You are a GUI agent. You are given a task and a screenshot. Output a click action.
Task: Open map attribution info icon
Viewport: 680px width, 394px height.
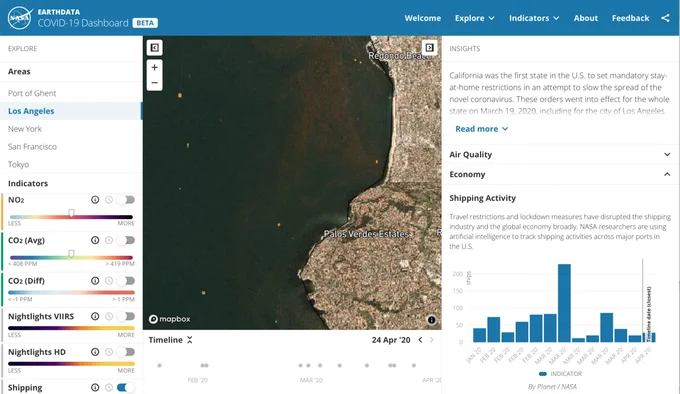432,320
